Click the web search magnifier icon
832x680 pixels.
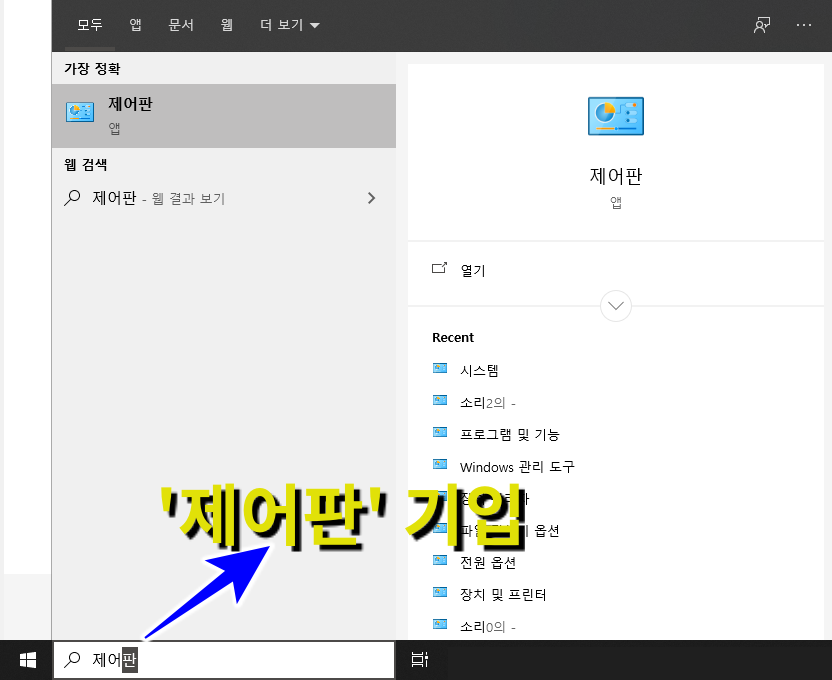pyautogui.click(x=72, y=198)
